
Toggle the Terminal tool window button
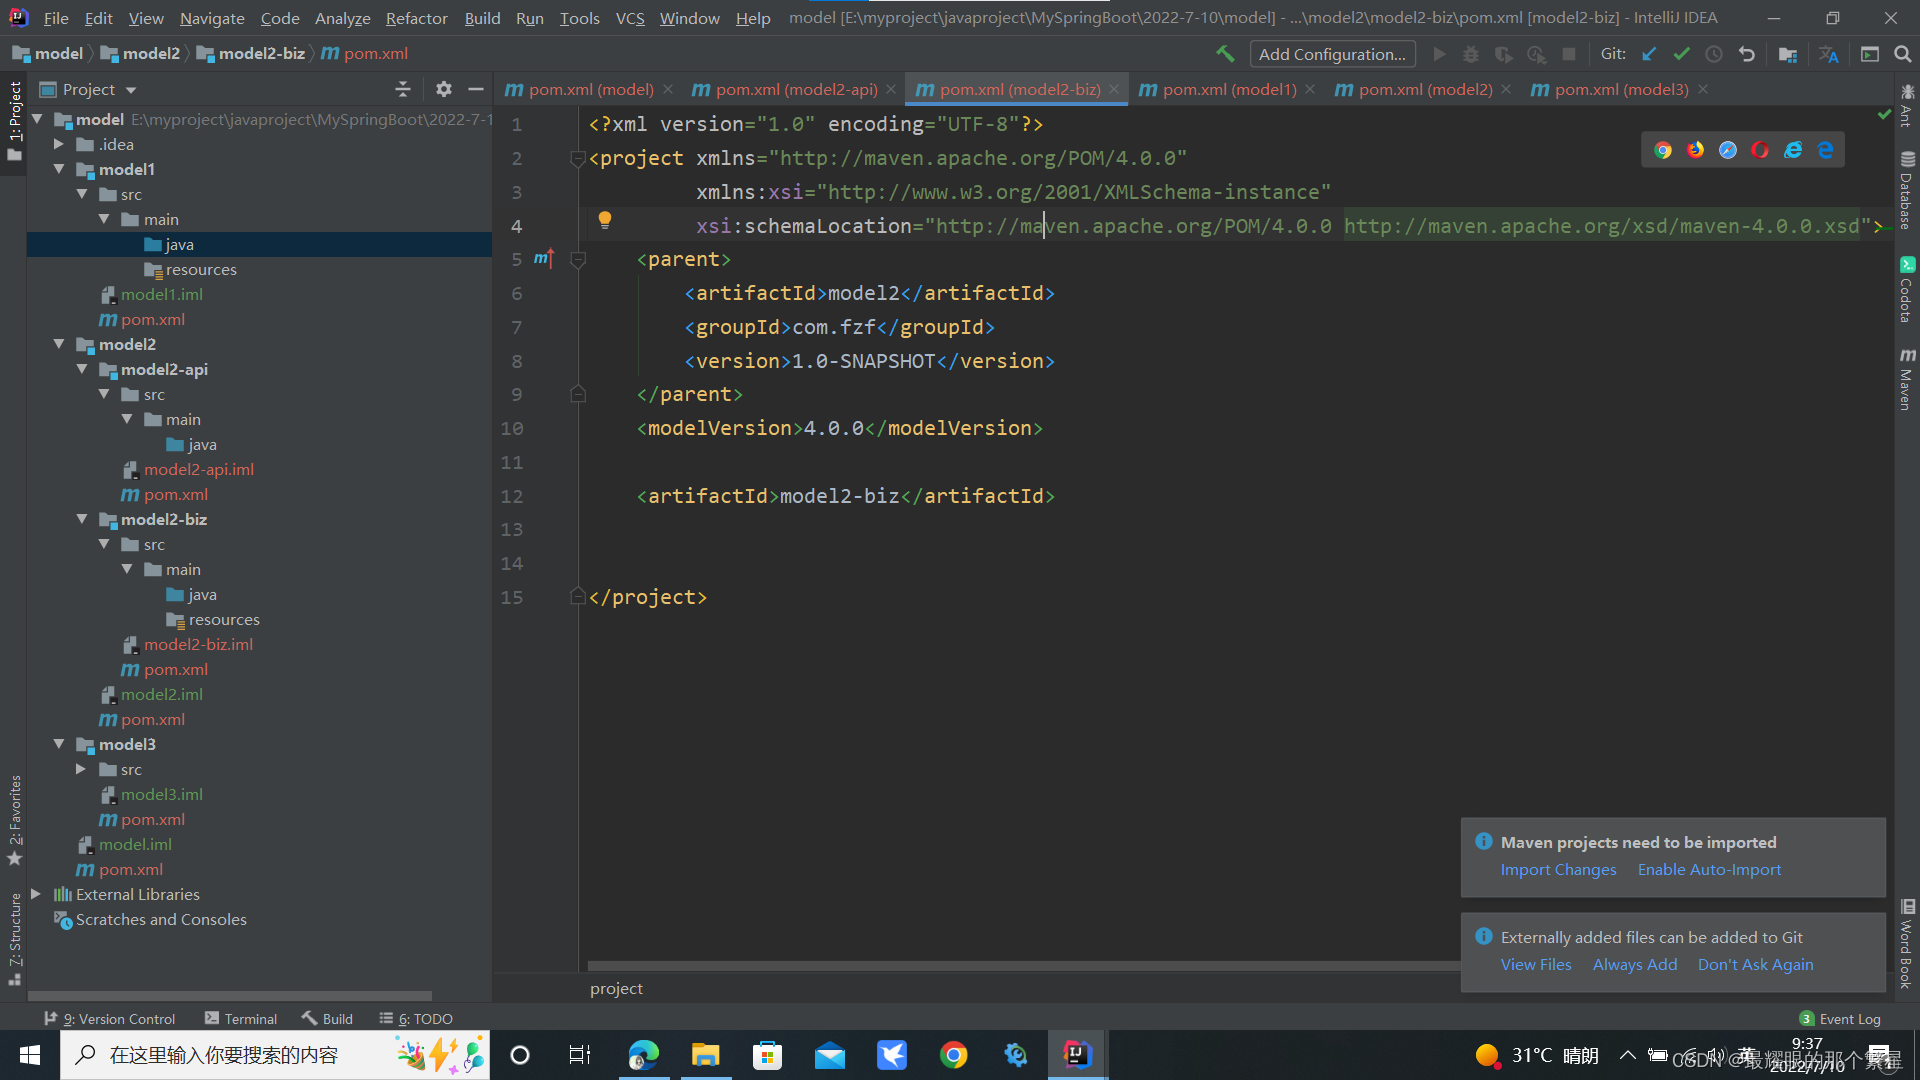pos(241,1018)
